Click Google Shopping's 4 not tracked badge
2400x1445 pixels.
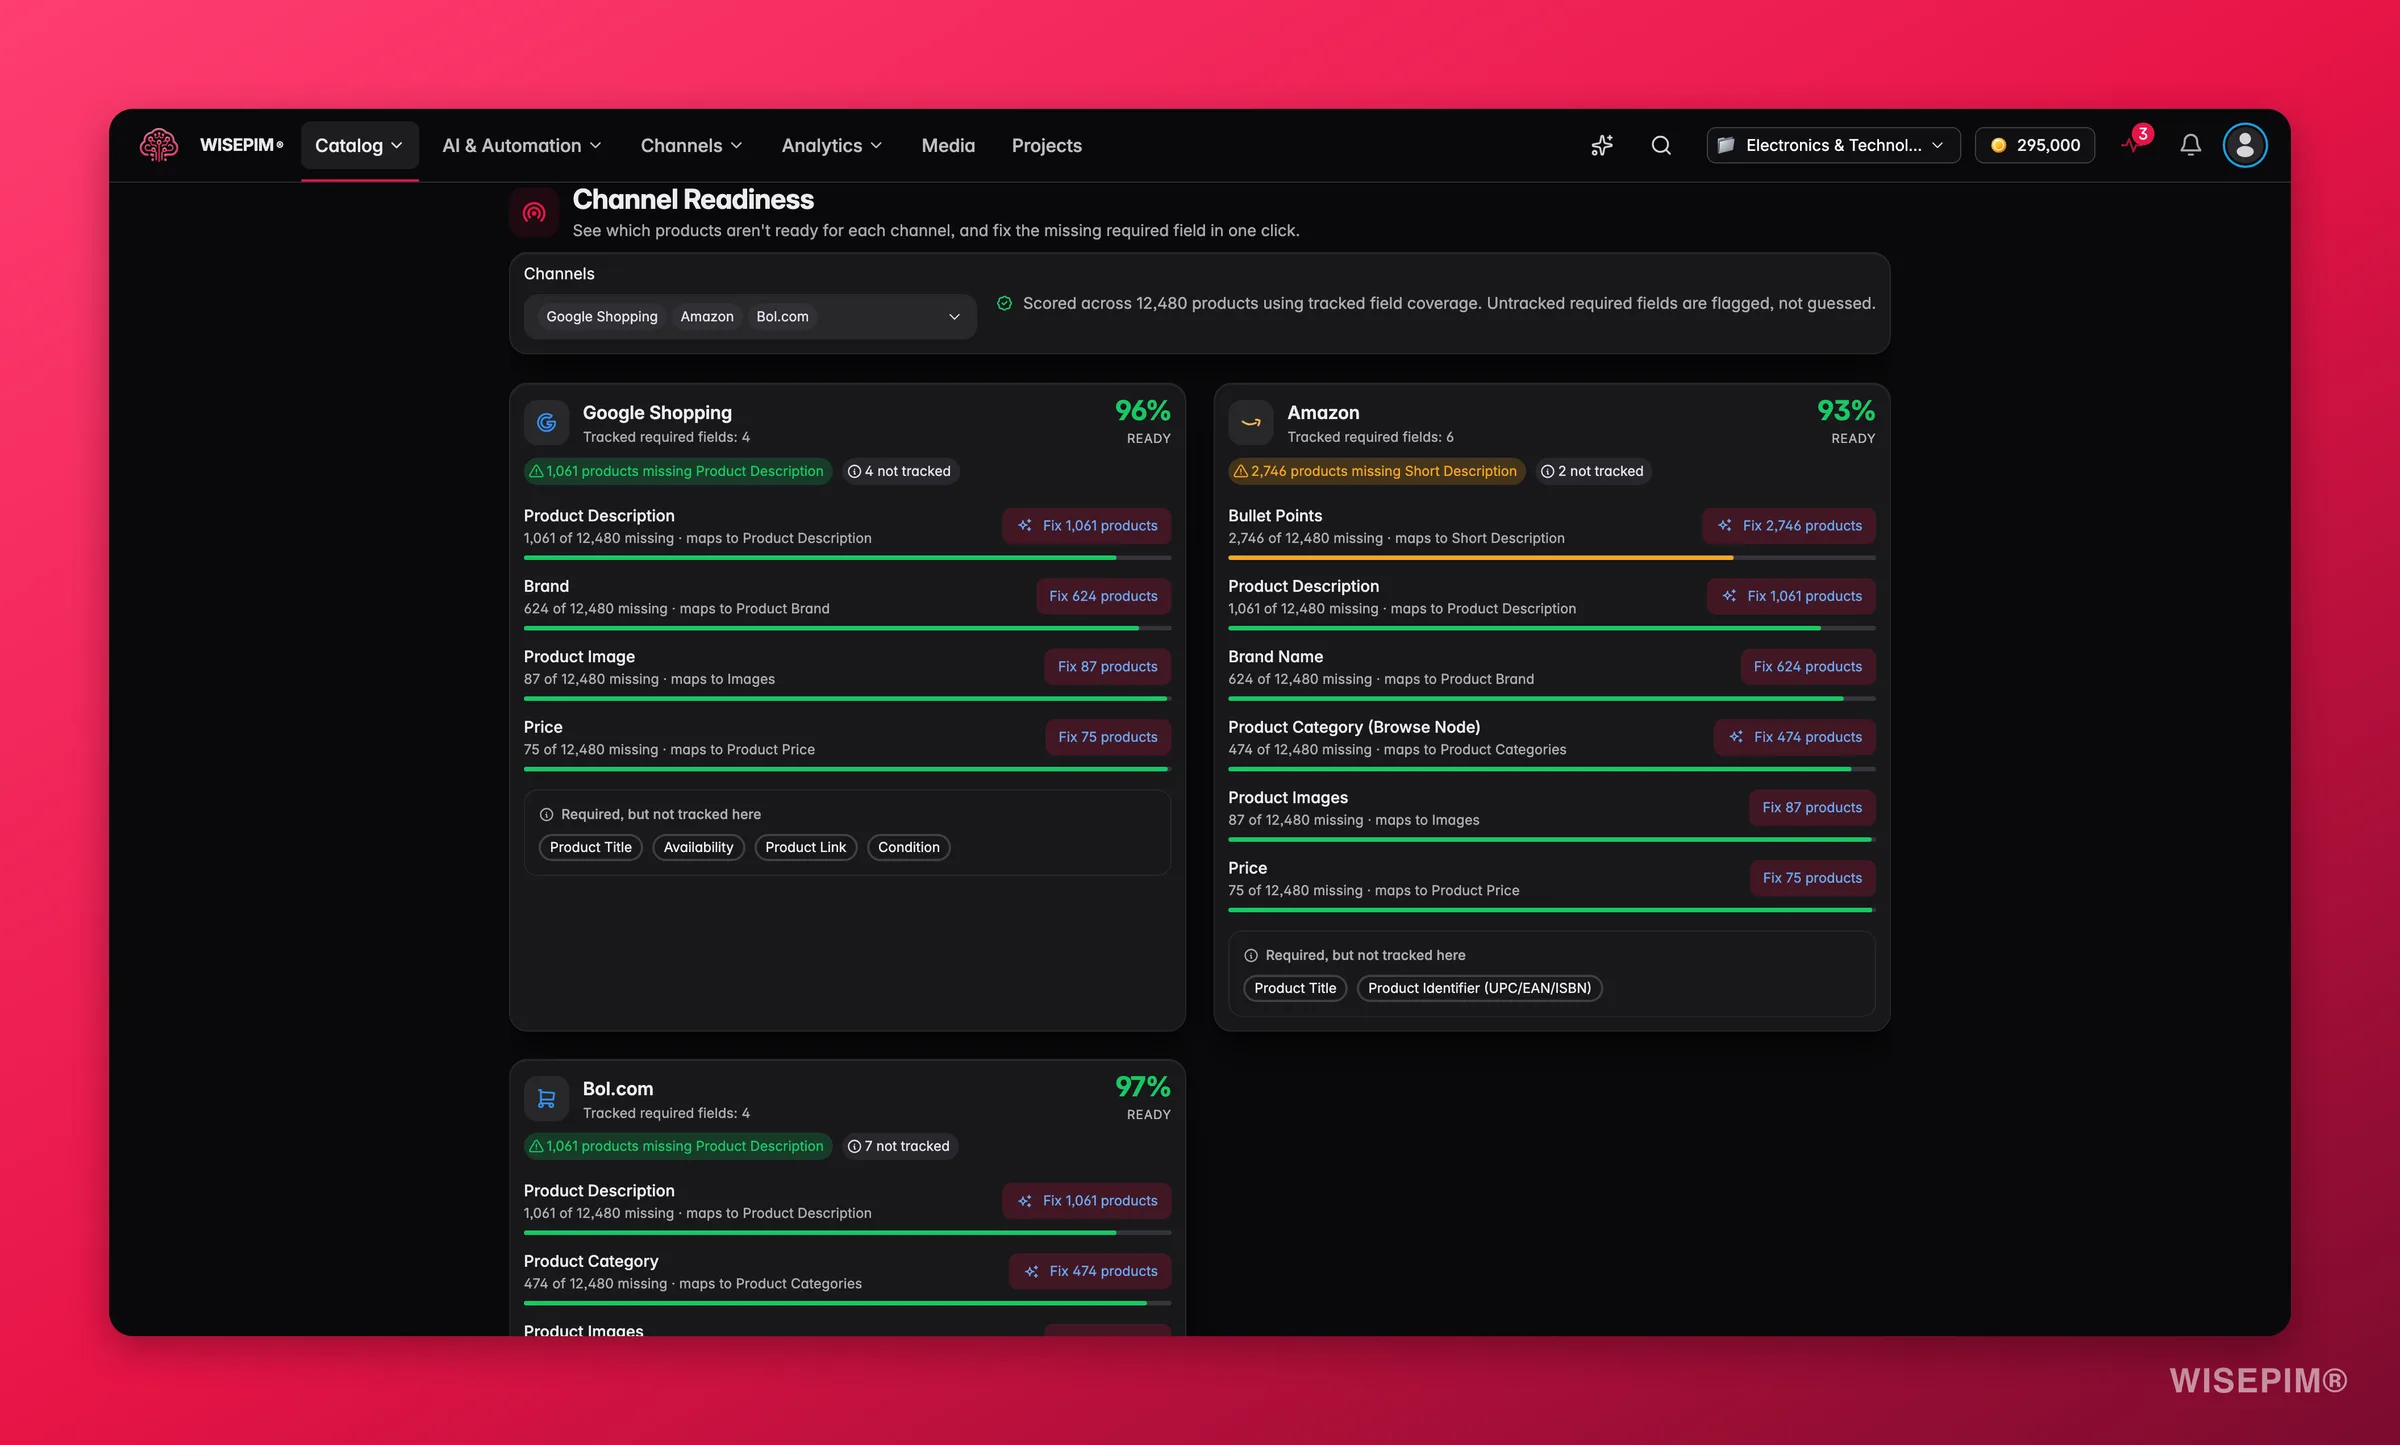pyautogui.click(x=899, y=471)
